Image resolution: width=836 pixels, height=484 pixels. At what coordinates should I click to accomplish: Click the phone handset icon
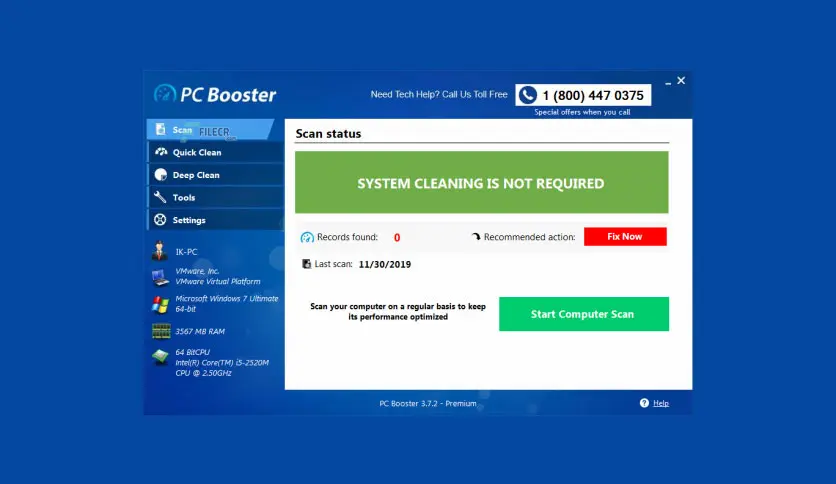tap(528, 95)
